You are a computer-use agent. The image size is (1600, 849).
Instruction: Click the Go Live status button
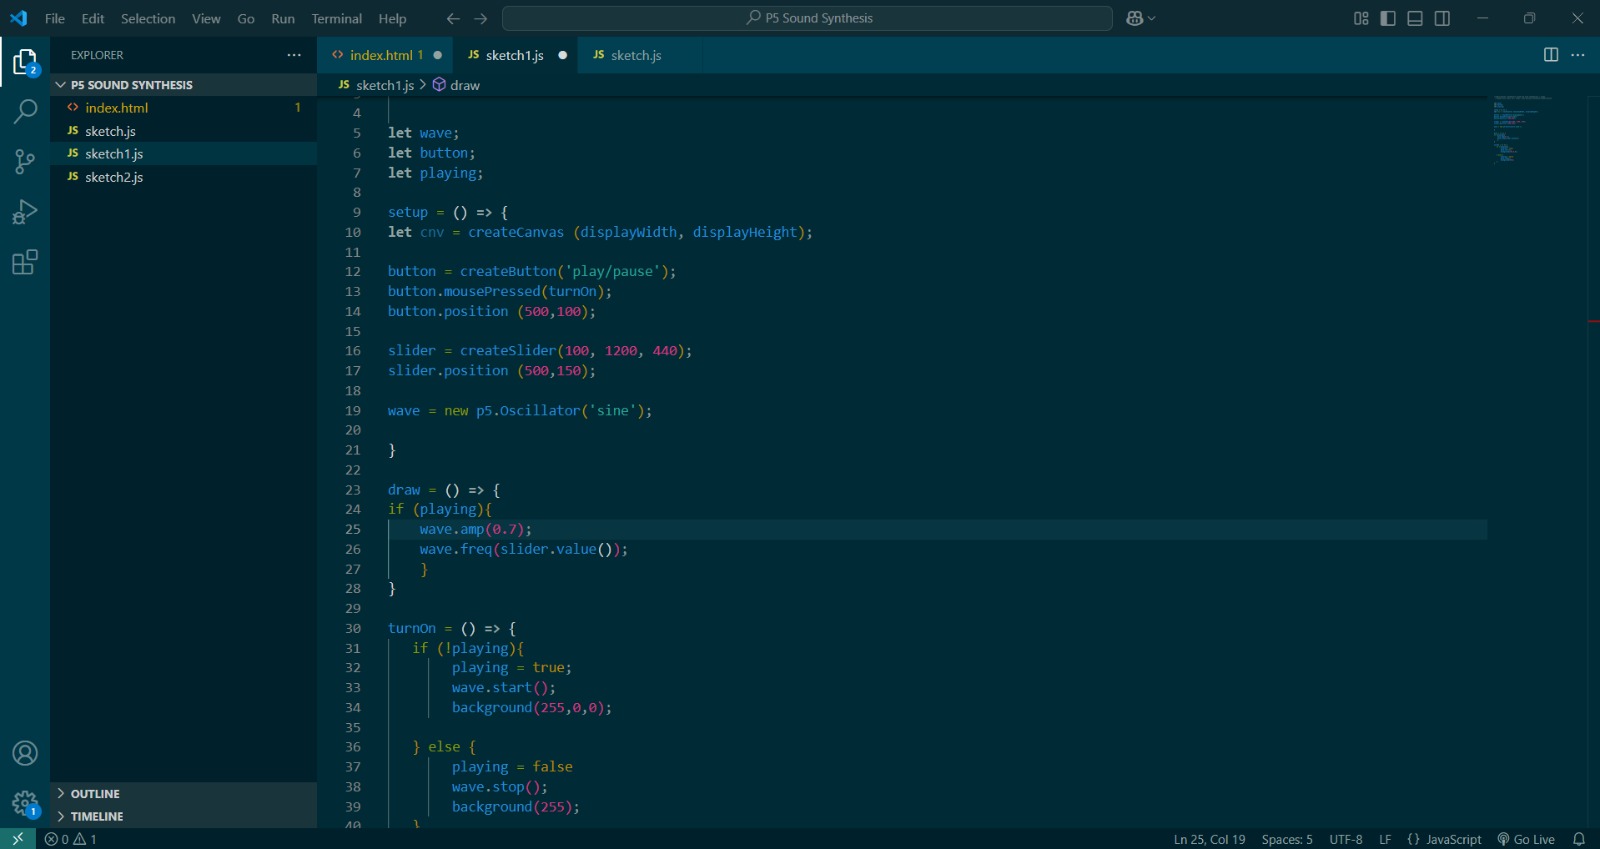pyautogui.click(x=1526, y=839)
